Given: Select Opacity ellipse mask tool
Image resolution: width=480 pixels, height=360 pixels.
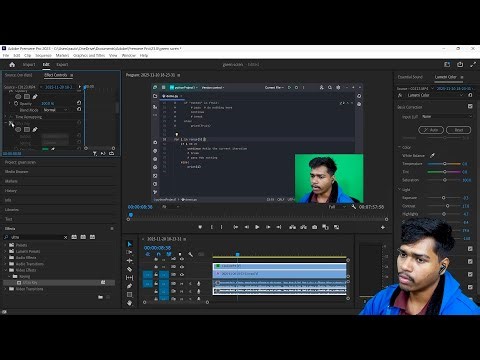Looking at the screenshot, I should [18, 97].
